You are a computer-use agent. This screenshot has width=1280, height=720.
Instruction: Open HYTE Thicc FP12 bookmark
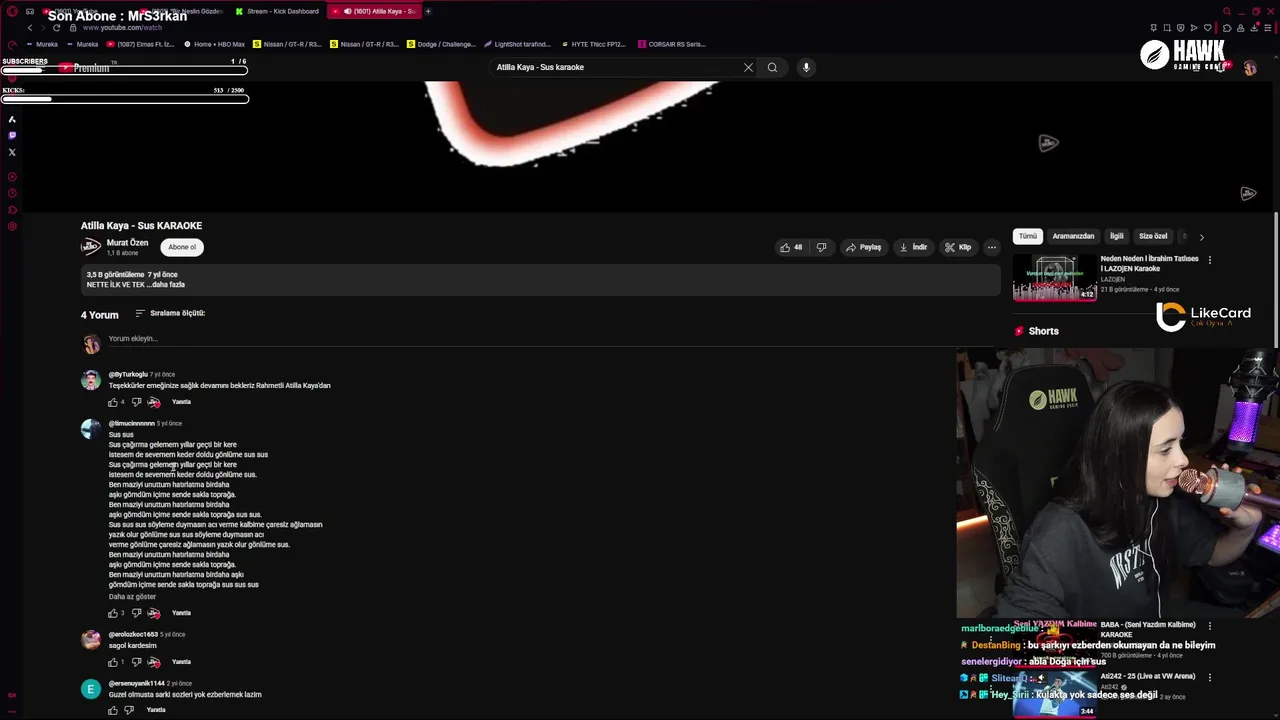pos(594,44)
